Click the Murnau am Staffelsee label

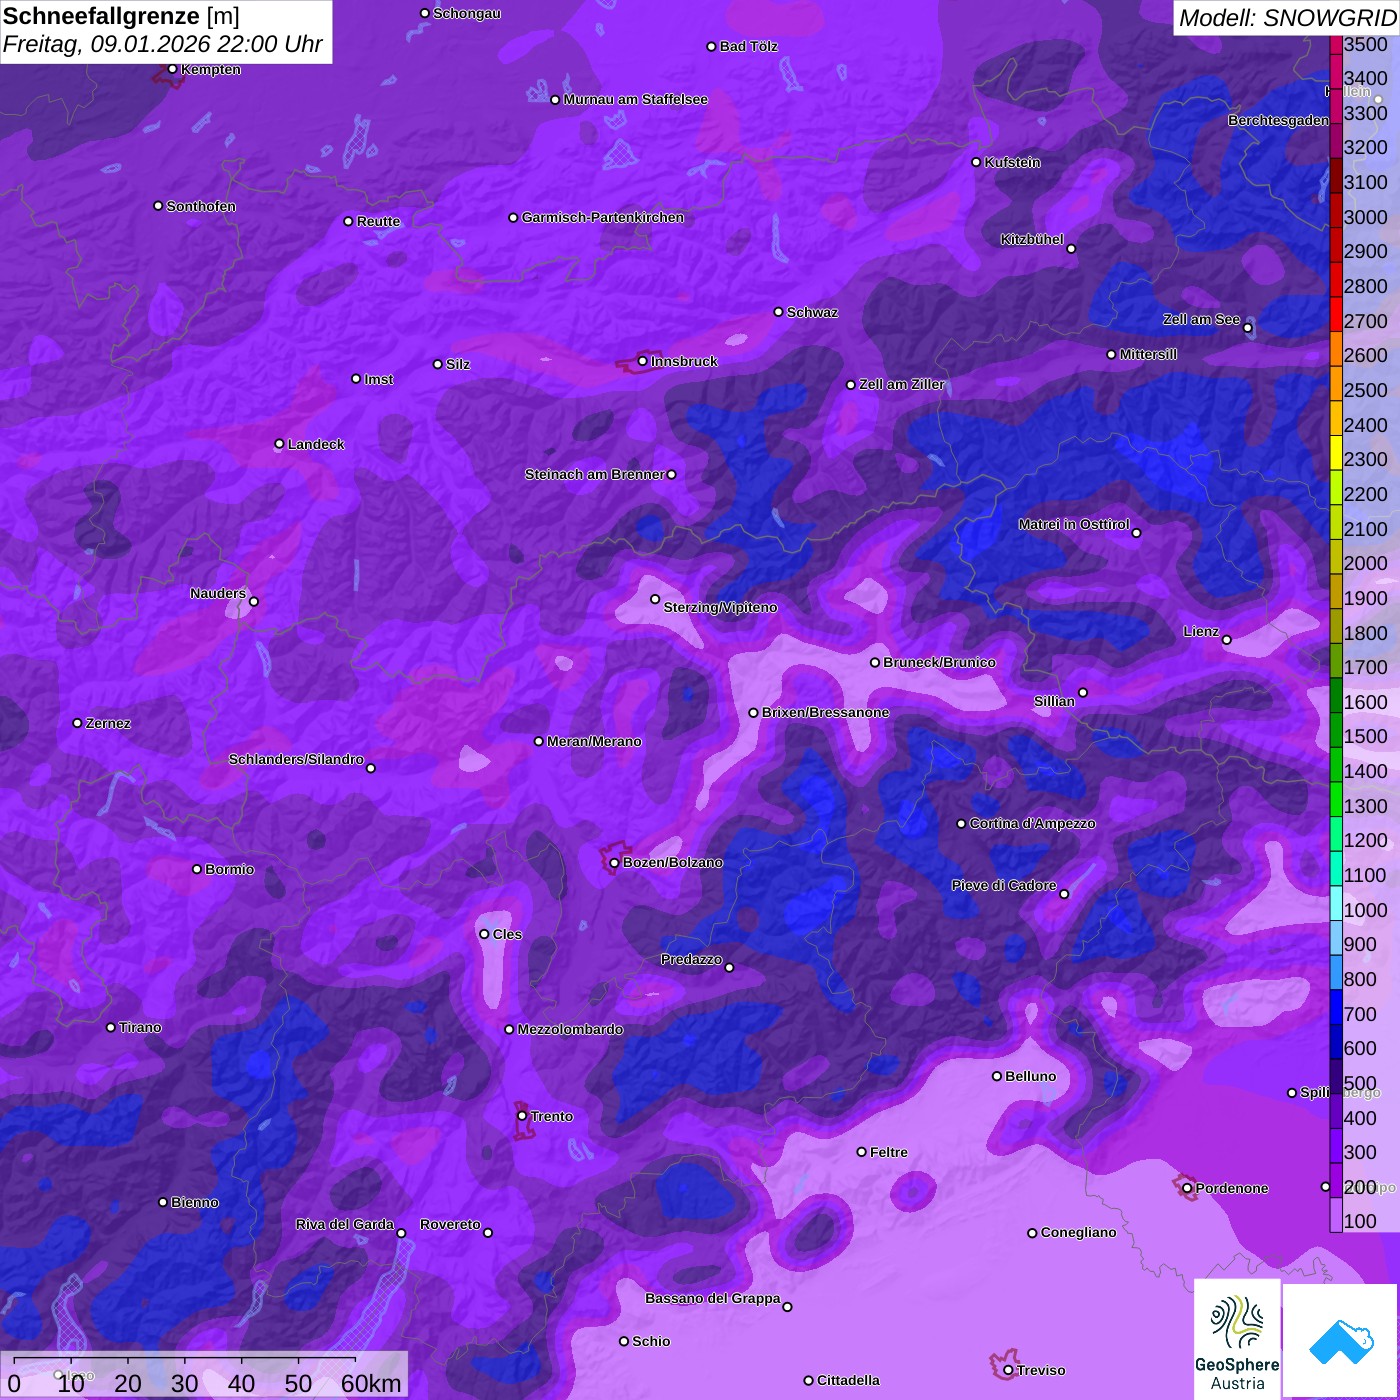635,99
